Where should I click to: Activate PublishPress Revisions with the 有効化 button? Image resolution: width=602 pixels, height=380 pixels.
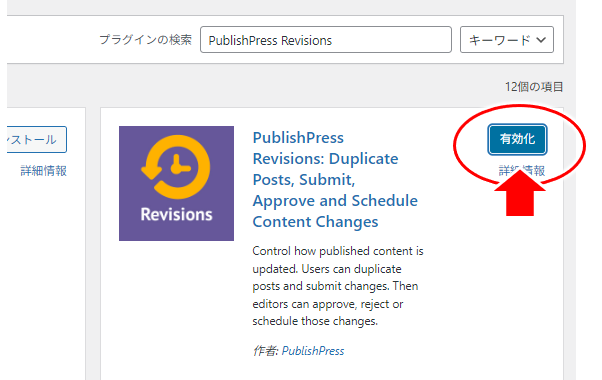[x=517, y=139]
